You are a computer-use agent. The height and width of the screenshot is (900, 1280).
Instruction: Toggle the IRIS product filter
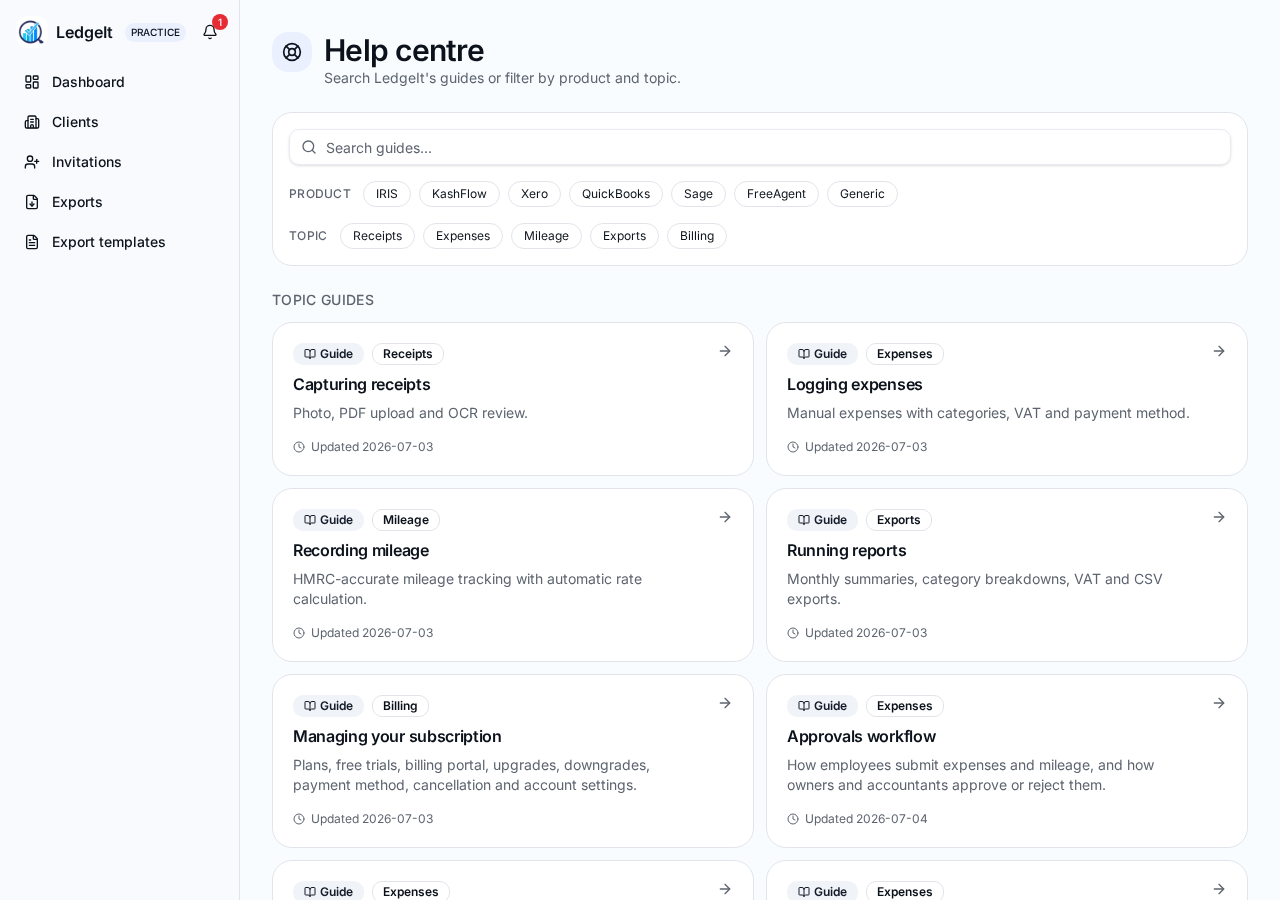click(387, 194)
